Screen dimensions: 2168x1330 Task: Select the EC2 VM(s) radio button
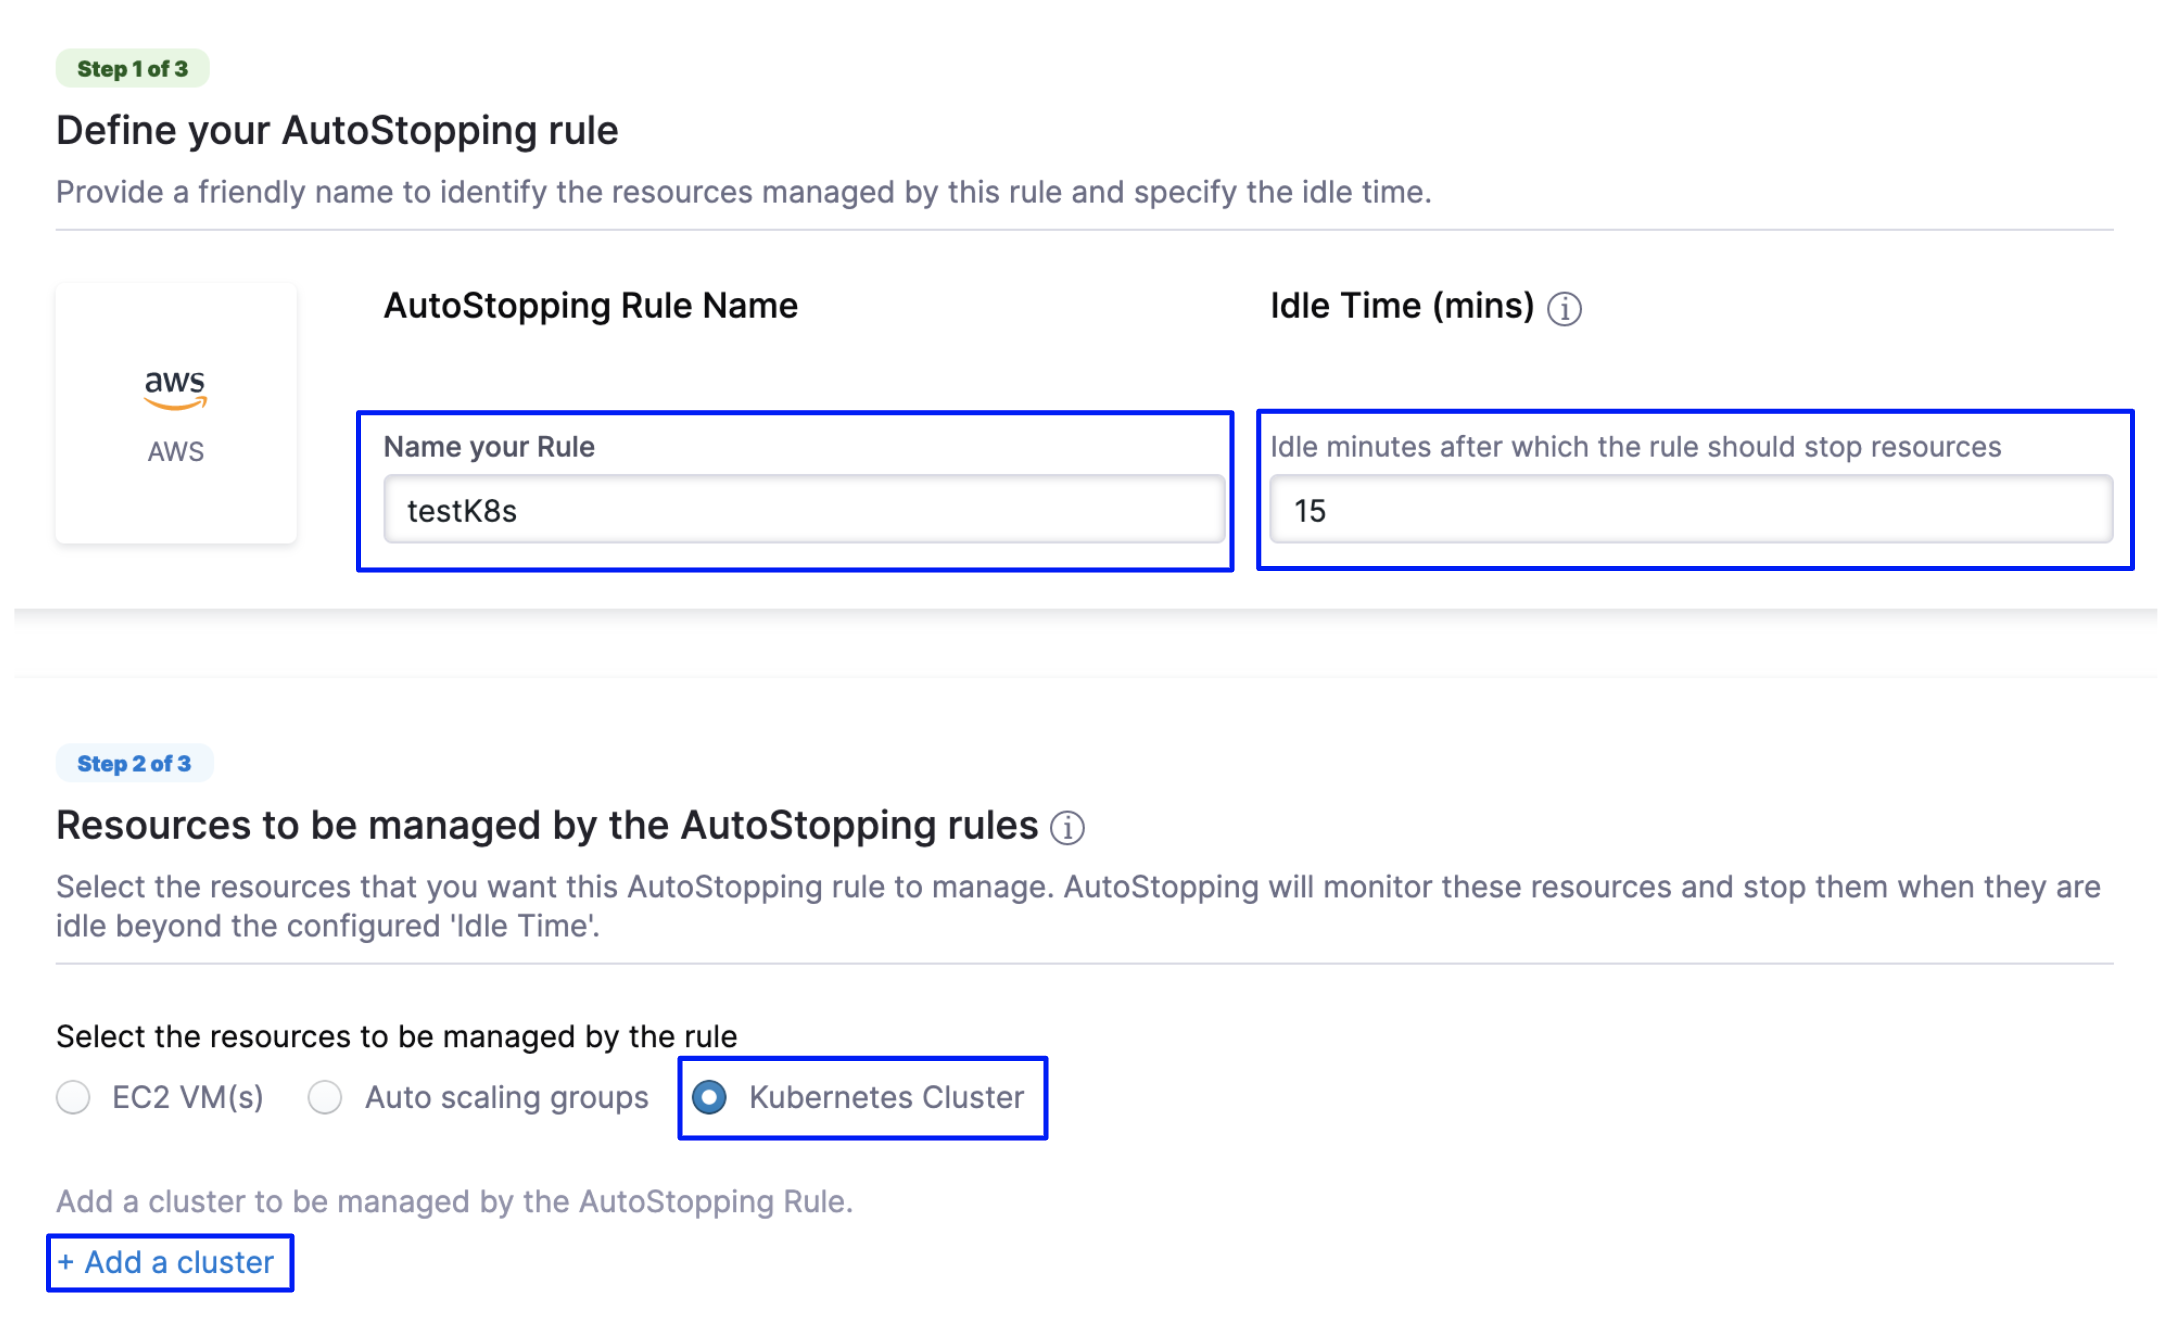coord(73,1097)
